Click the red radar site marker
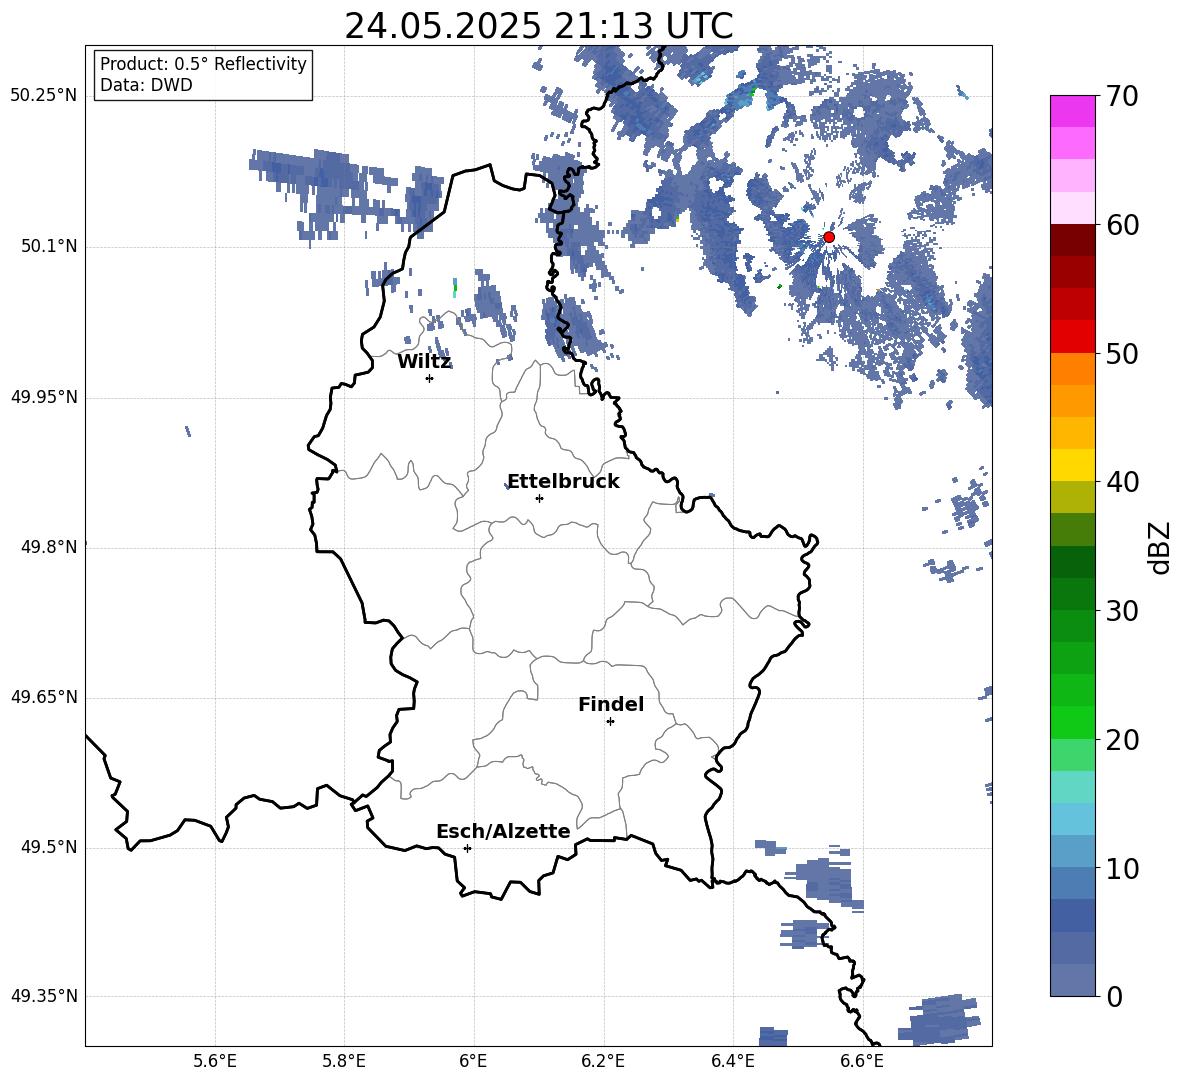The height and width of the screenshot is (1081, 1184). pos(828,237)
